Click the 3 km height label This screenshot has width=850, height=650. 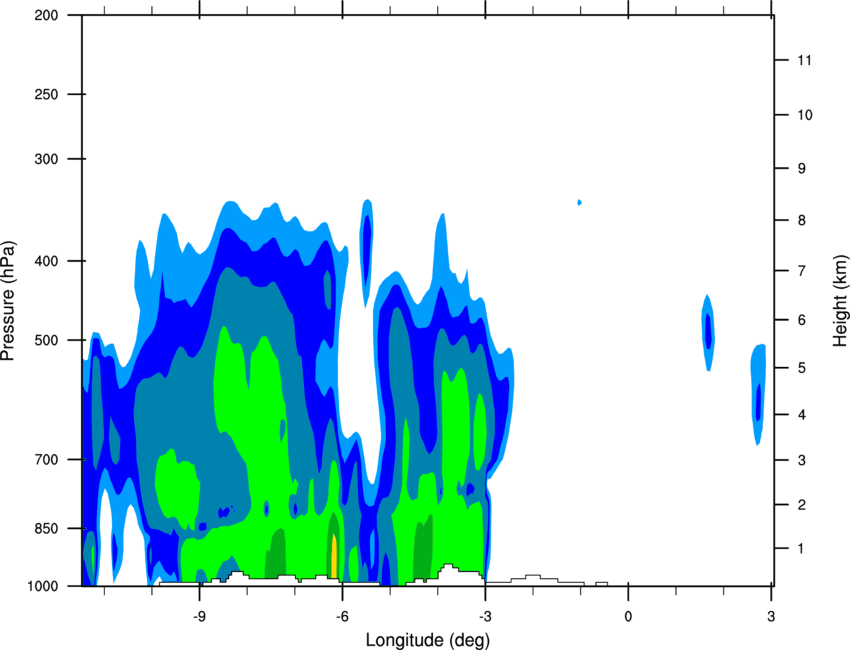(x=801, y=460)
